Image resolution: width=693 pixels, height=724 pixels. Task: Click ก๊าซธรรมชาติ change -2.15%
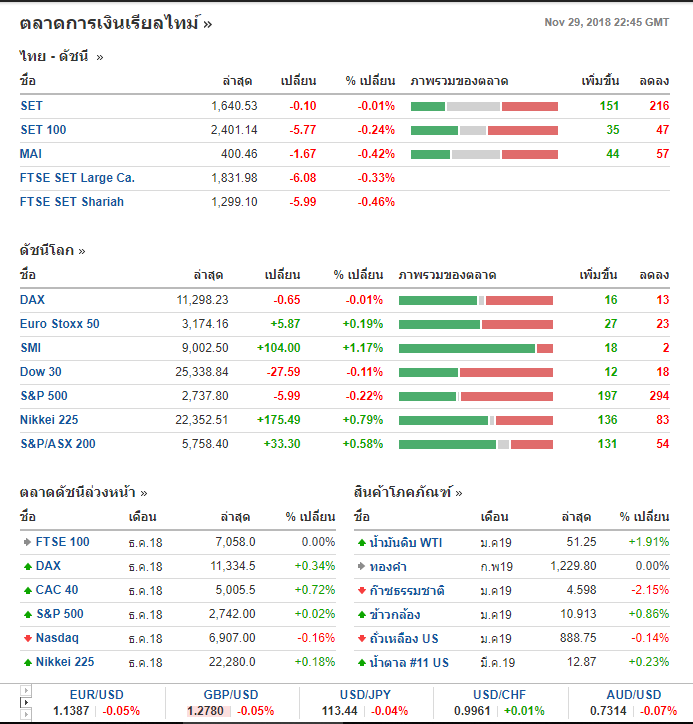click(x=650, y=590)
